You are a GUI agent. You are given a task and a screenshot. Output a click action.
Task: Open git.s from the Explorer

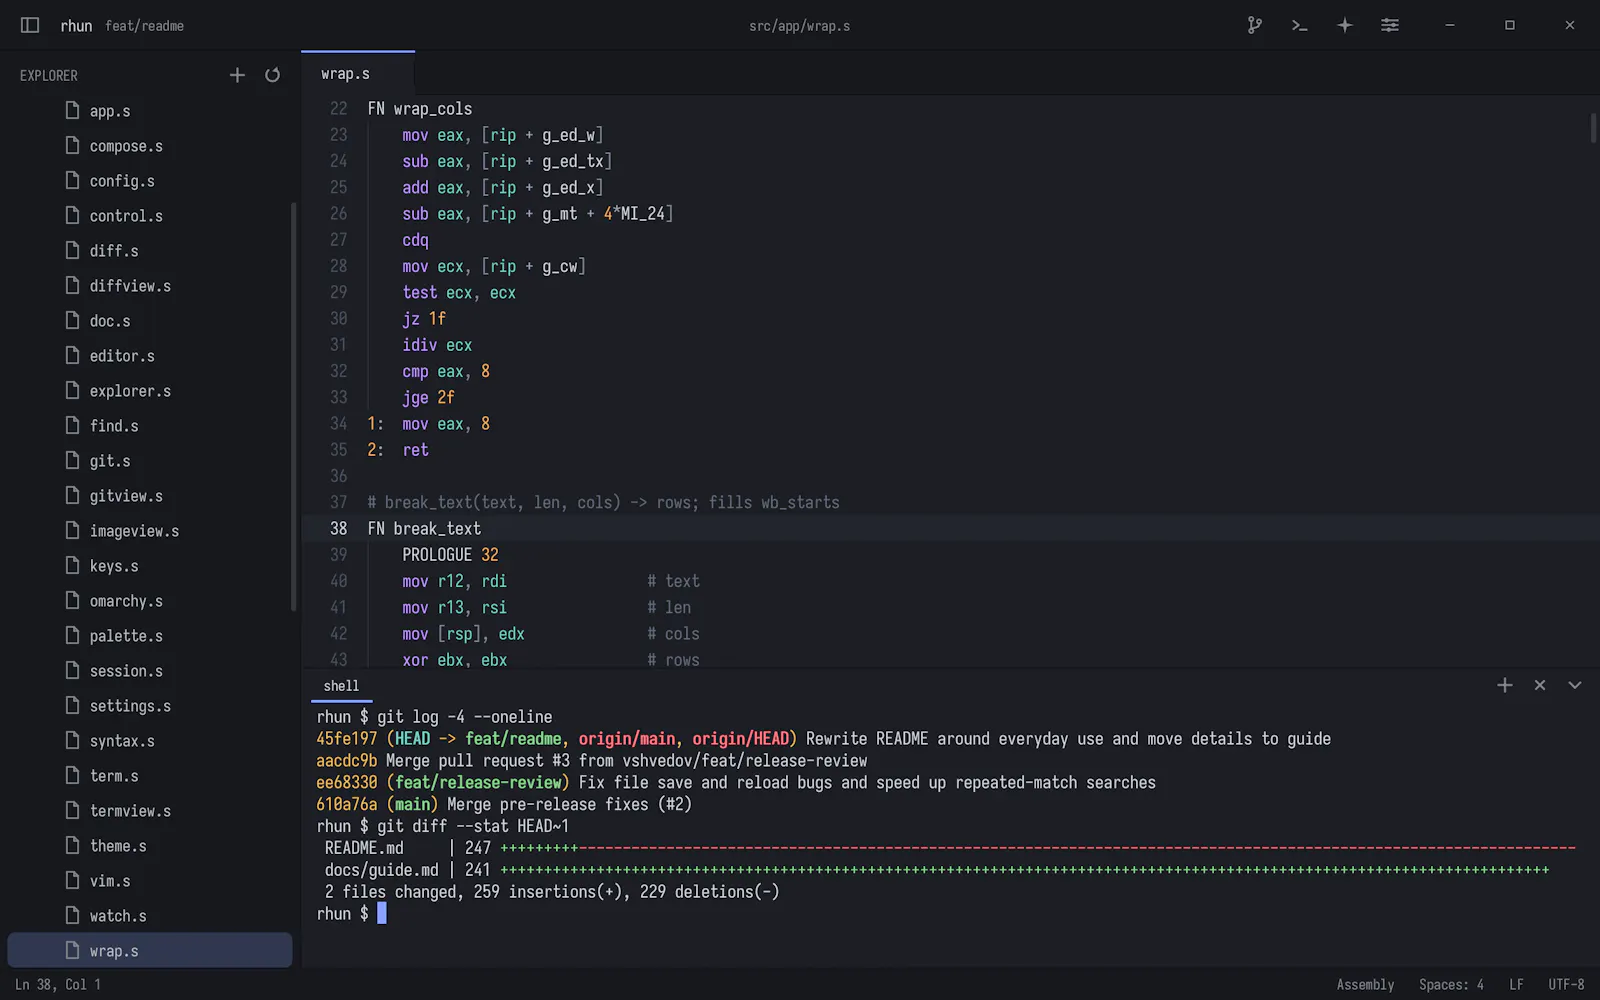[x=150, y=461]
